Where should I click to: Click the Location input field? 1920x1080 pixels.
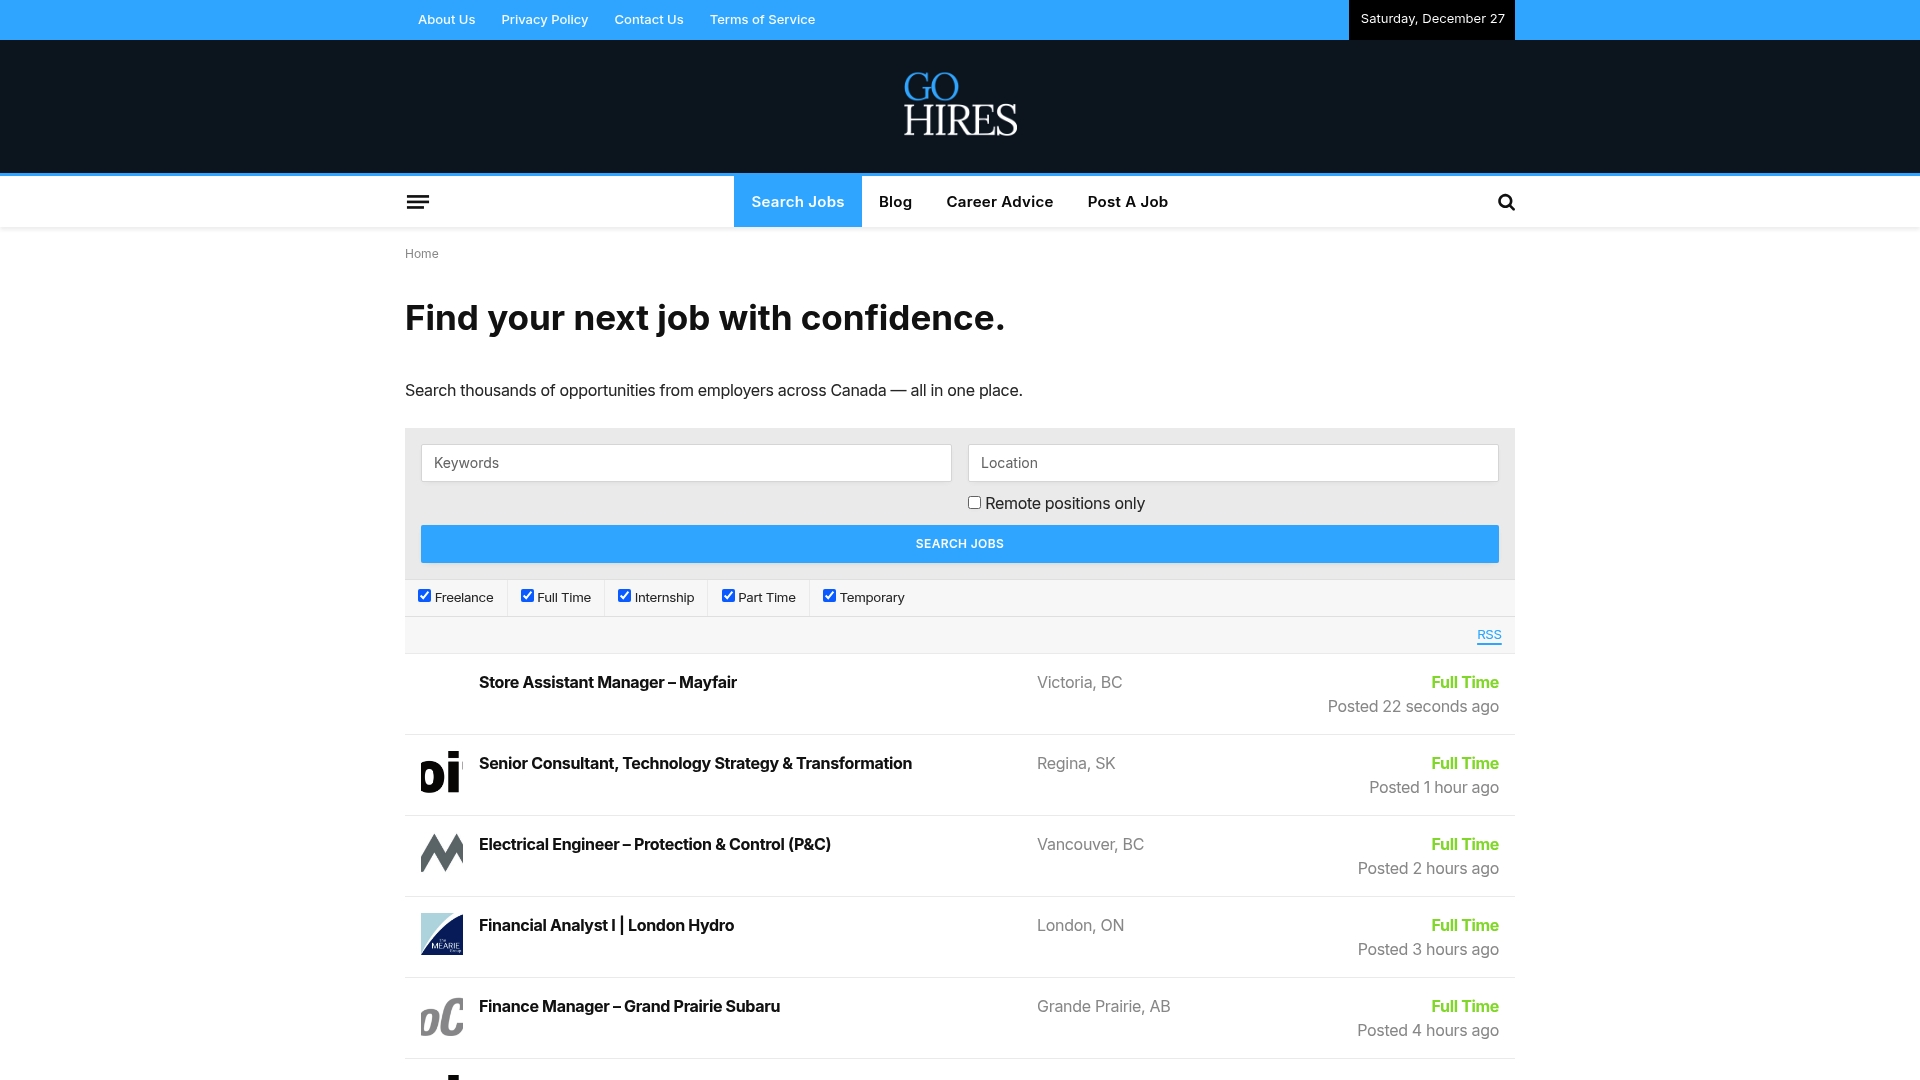[x=1232, y=462]
